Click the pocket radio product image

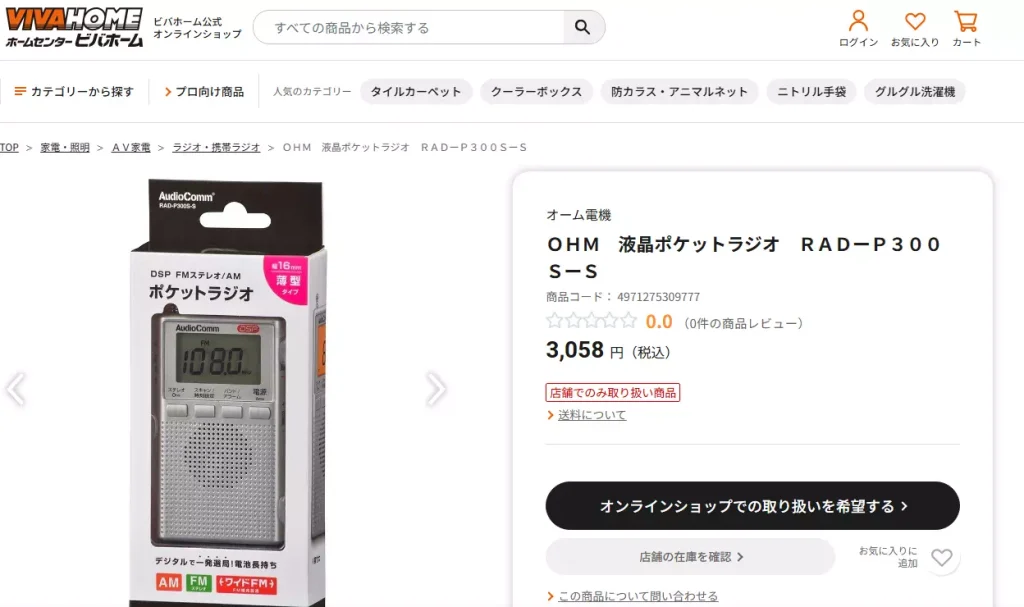(x=225, y=392)
